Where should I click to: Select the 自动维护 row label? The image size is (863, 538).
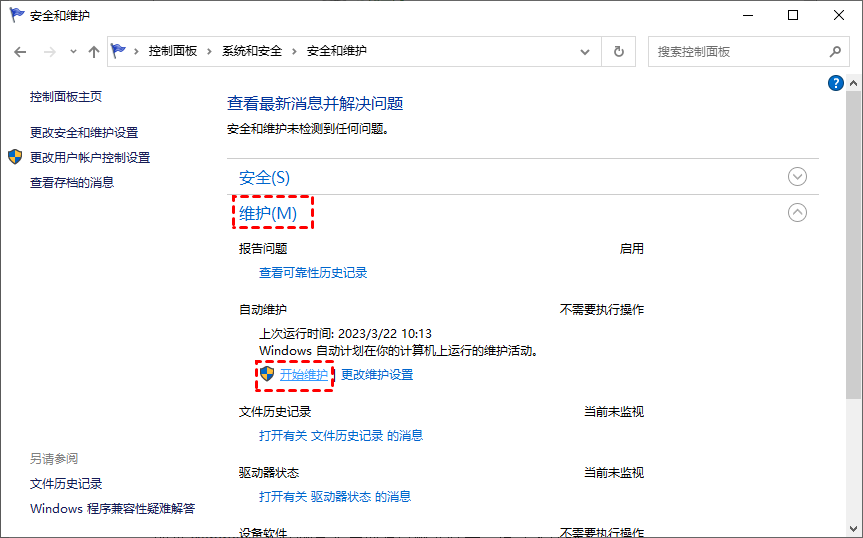click(x=263, y=310)
